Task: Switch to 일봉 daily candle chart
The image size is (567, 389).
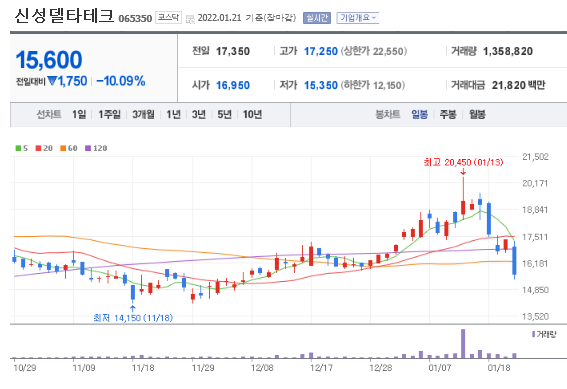Action: pyautogui.click(x=419, y=115)
